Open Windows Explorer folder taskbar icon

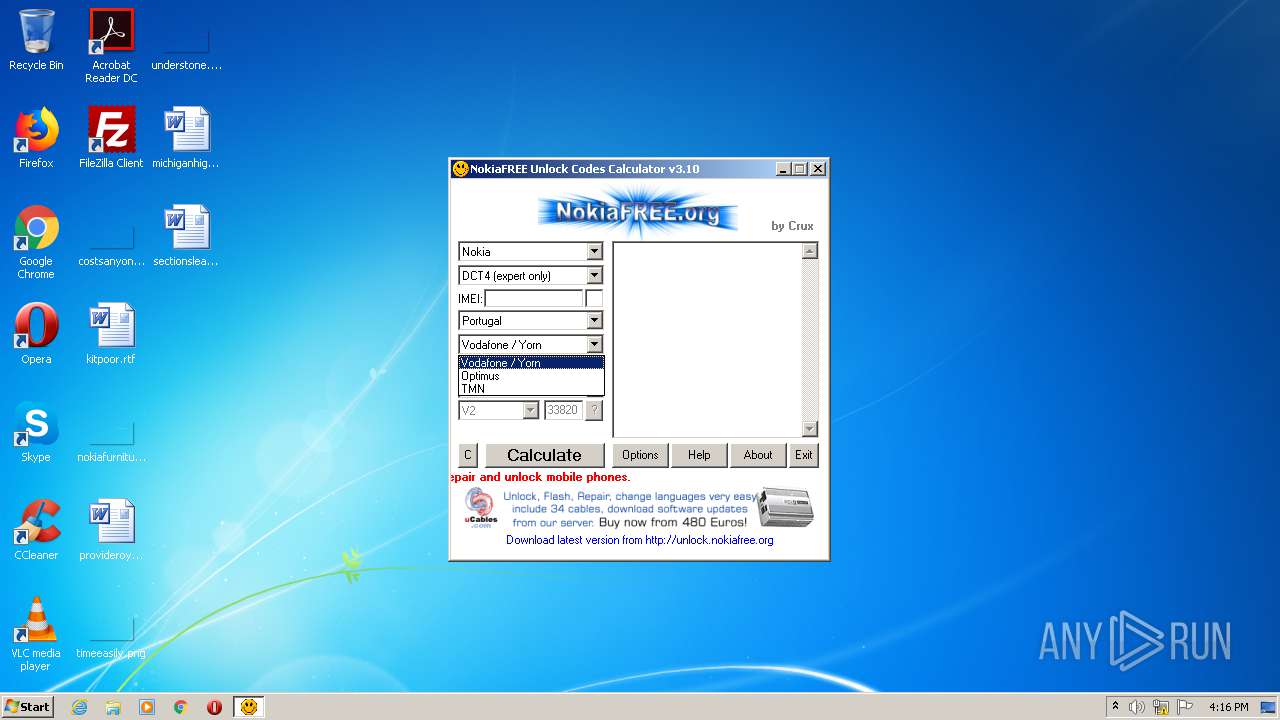(113, 707)
